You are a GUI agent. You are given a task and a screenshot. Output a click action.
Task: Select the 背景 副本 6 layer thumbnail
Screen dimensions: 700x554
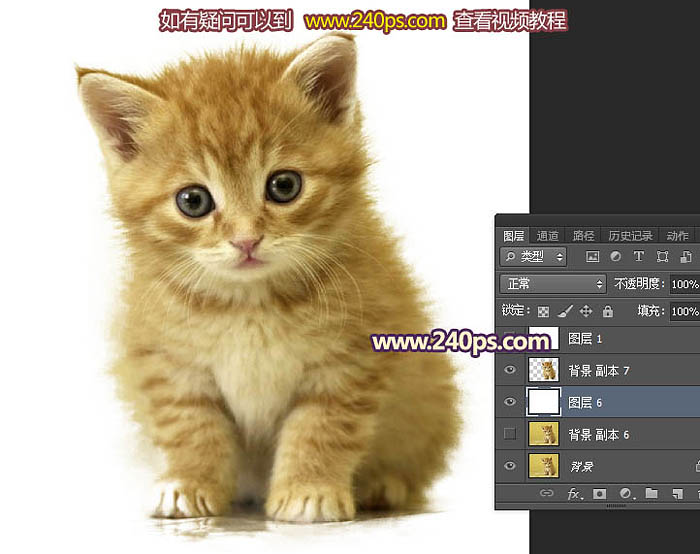(x=543, y=434)
